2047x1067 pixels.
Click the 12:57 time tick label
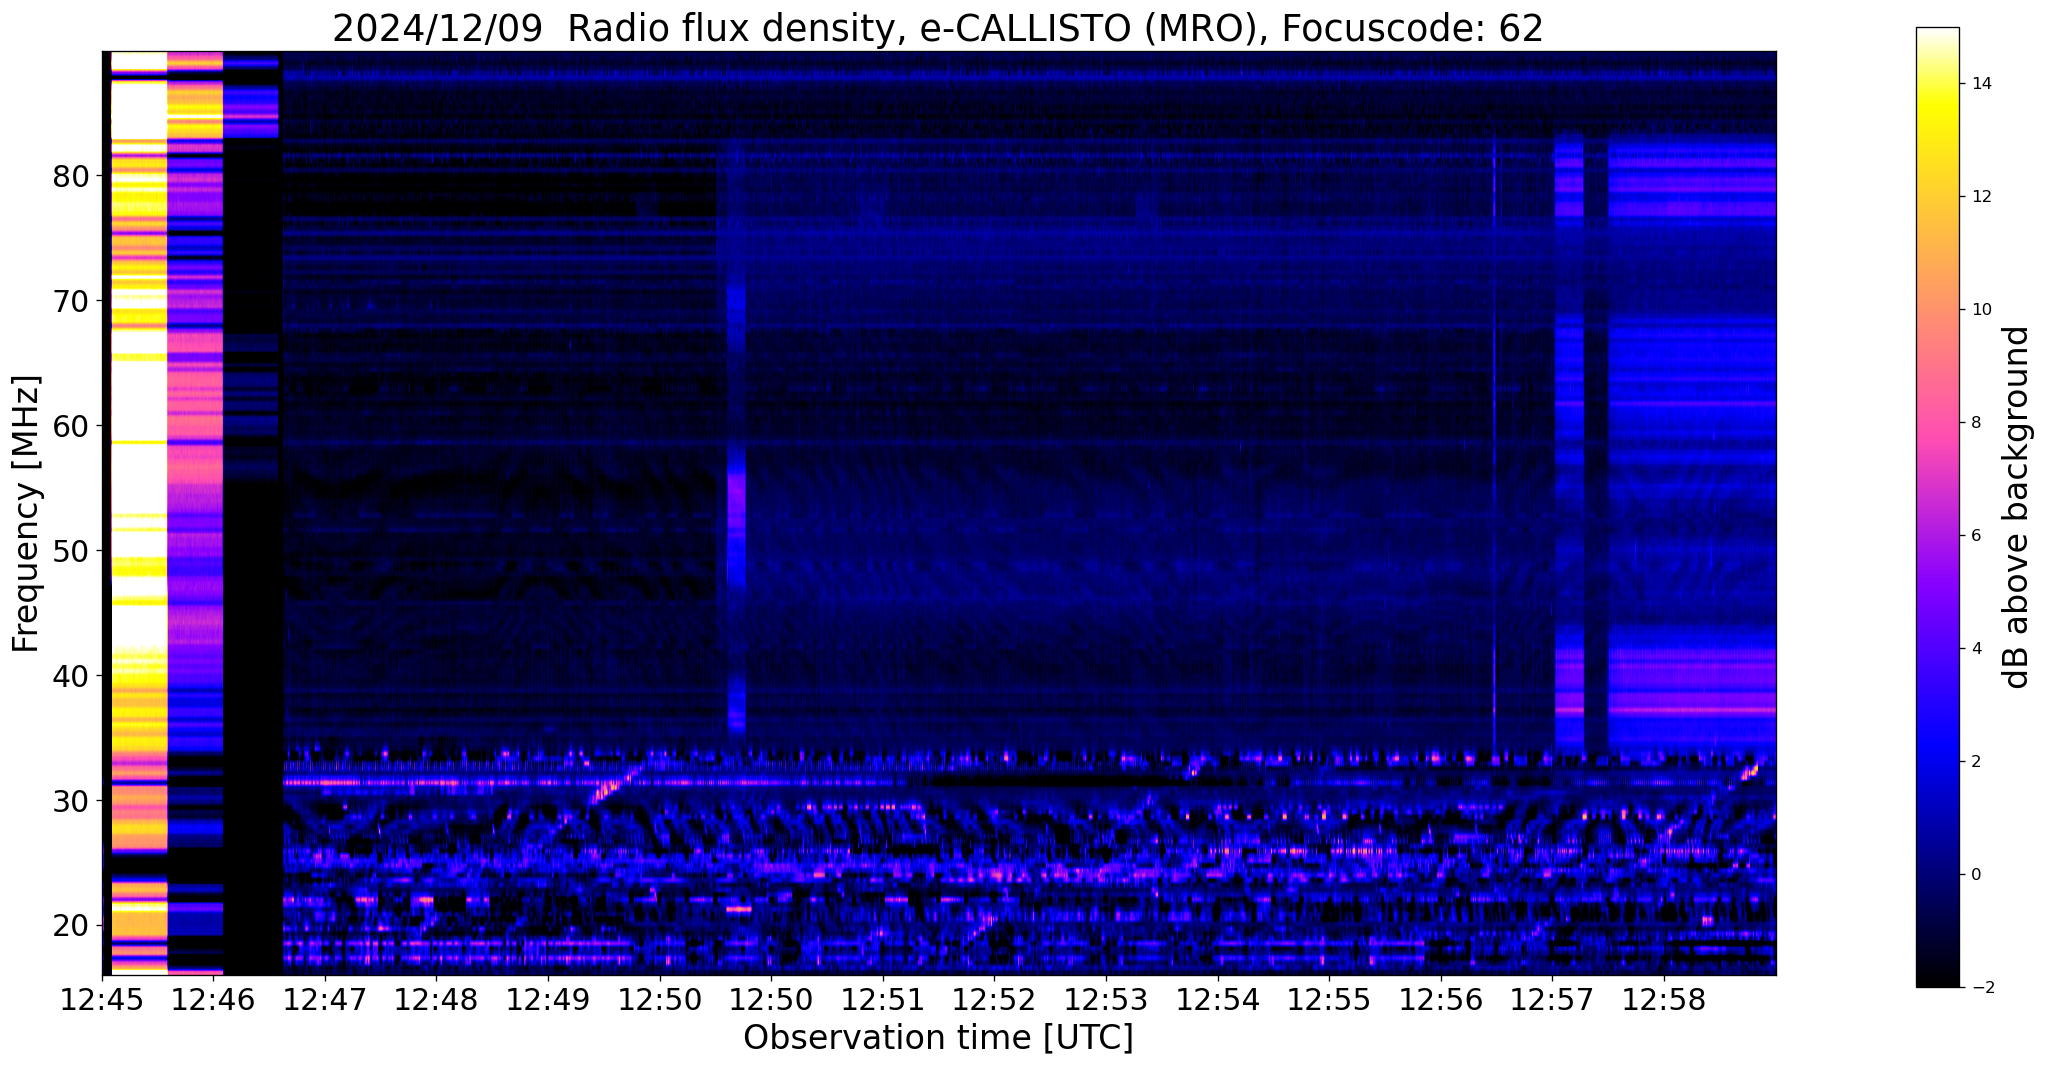tap(1552, 1000)
